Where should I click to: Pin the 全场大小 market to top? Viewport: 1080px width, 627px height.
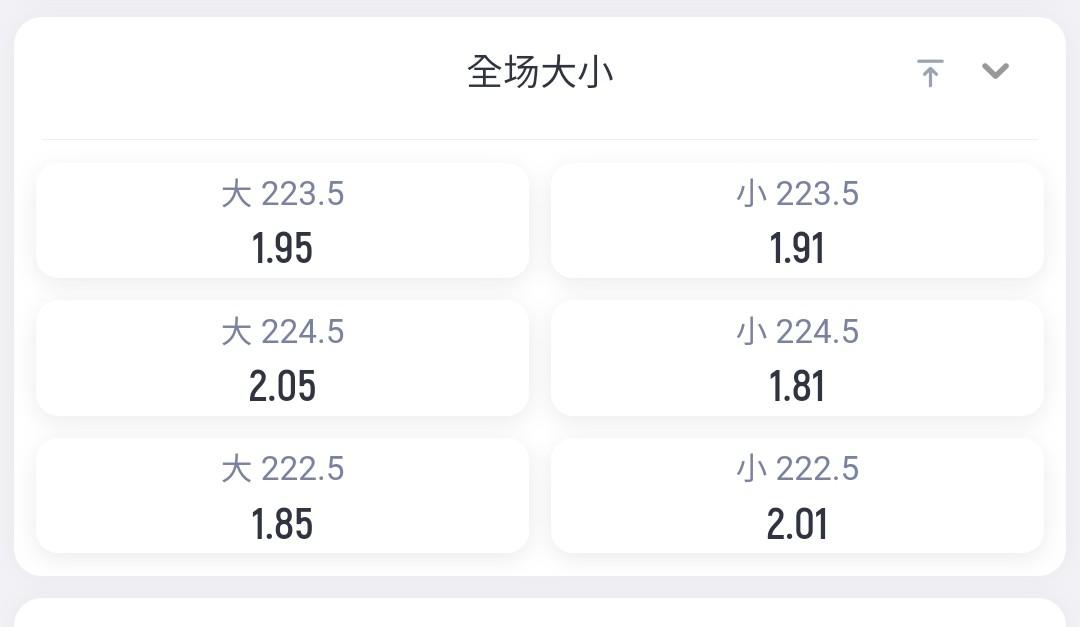click(930, 73)
